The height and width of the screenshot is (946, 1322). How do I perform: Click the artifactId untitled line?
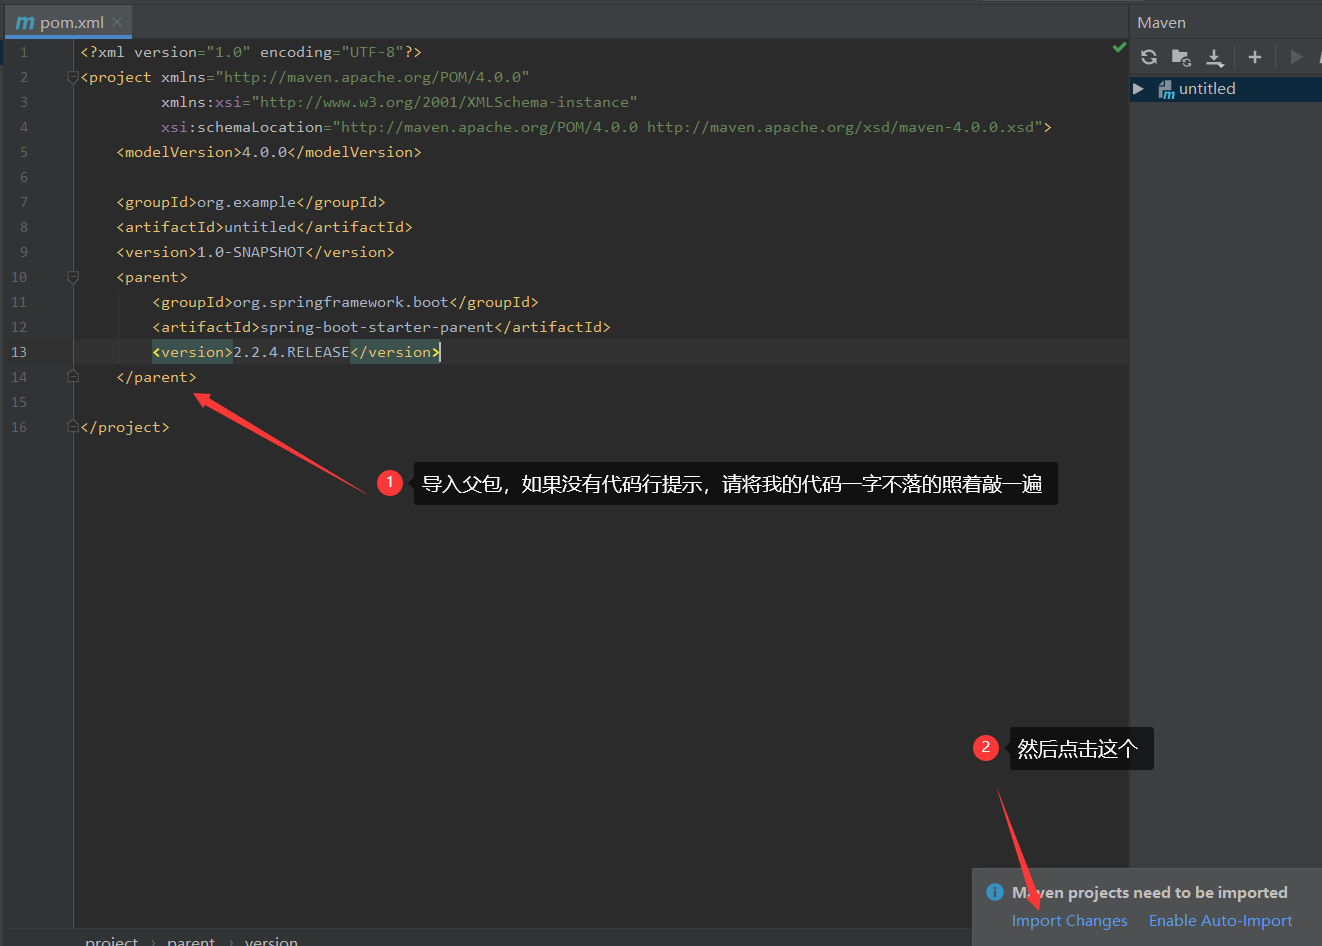click(x=264, y=227)
